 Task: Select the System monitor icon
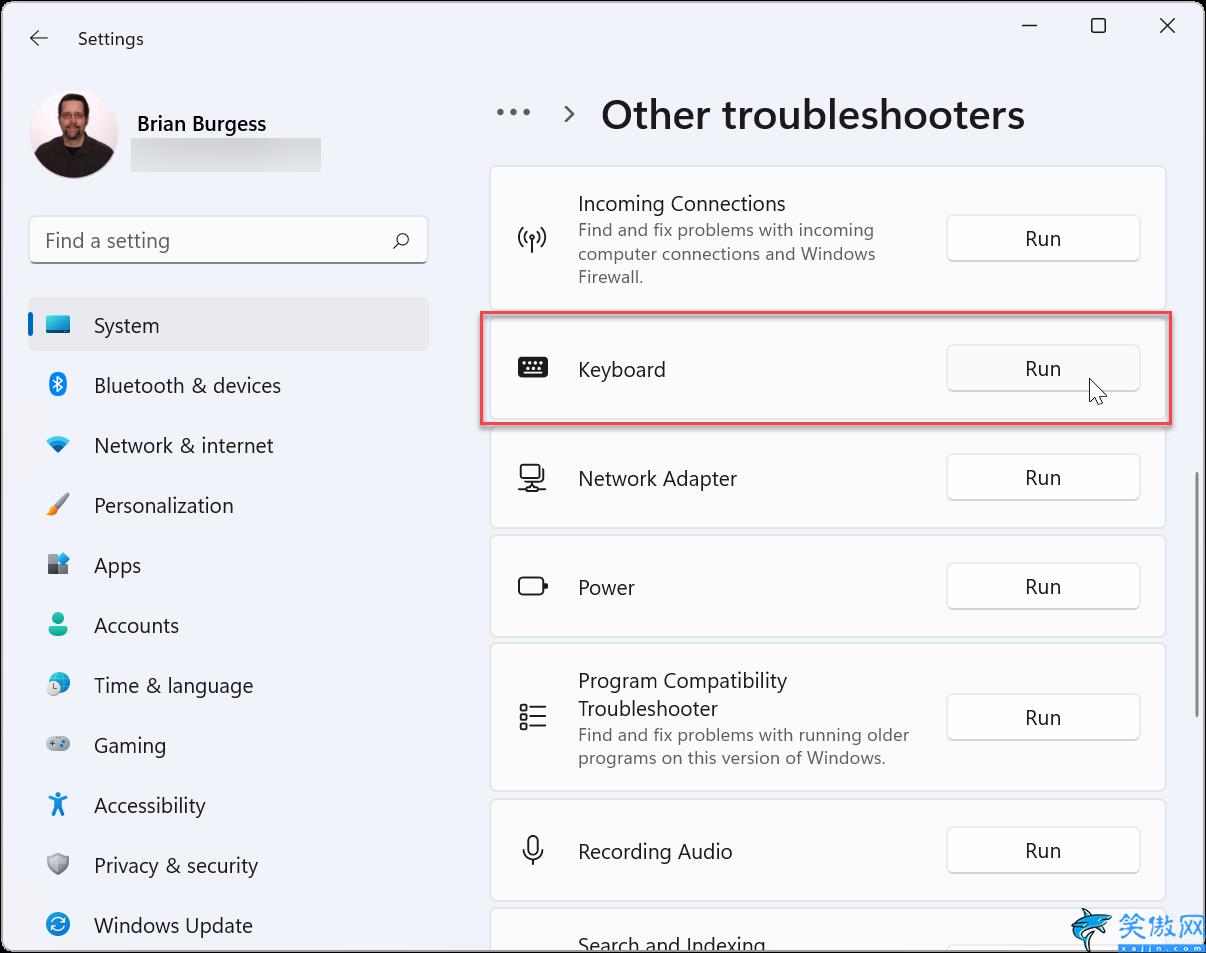58,325
